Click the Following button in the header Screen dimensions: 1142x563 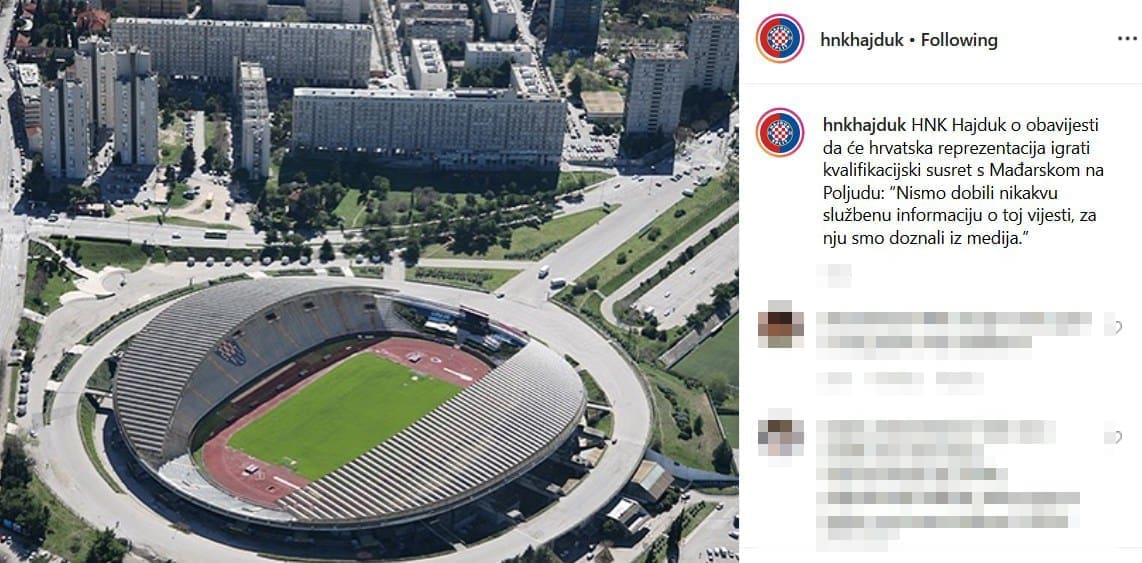(x=959, y=40)
